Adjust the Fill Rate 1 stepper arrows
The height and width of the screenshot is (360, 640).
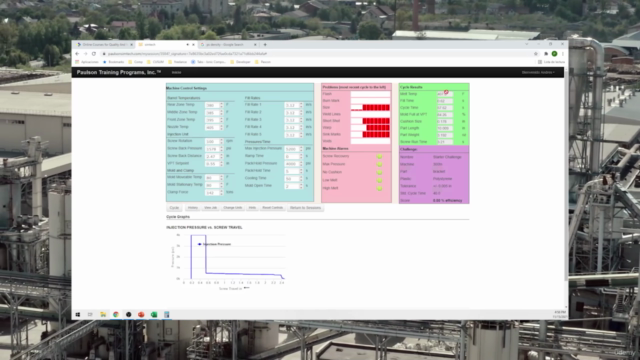tap(301, 105)
